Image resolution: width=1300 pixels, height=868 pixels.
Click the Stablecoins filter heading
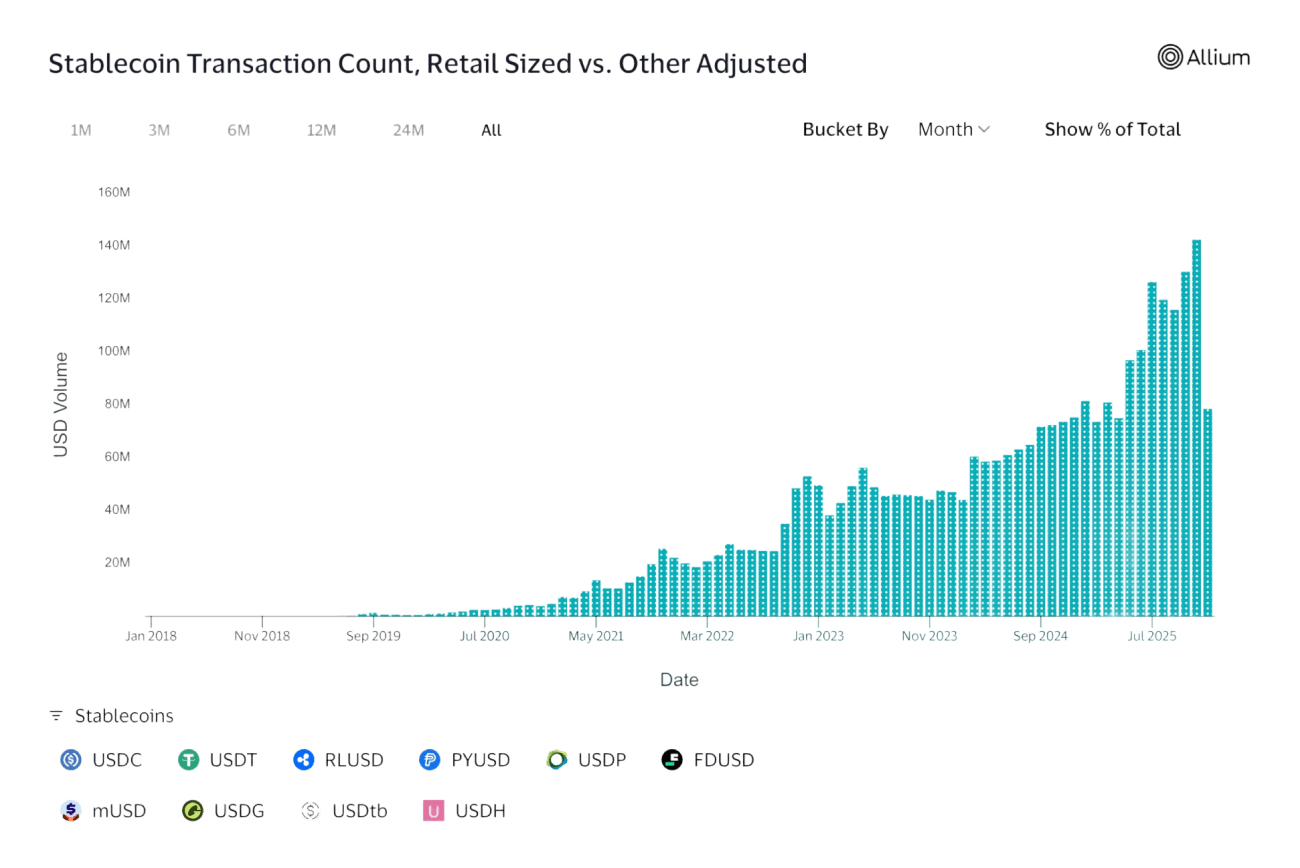pos(124,716)
